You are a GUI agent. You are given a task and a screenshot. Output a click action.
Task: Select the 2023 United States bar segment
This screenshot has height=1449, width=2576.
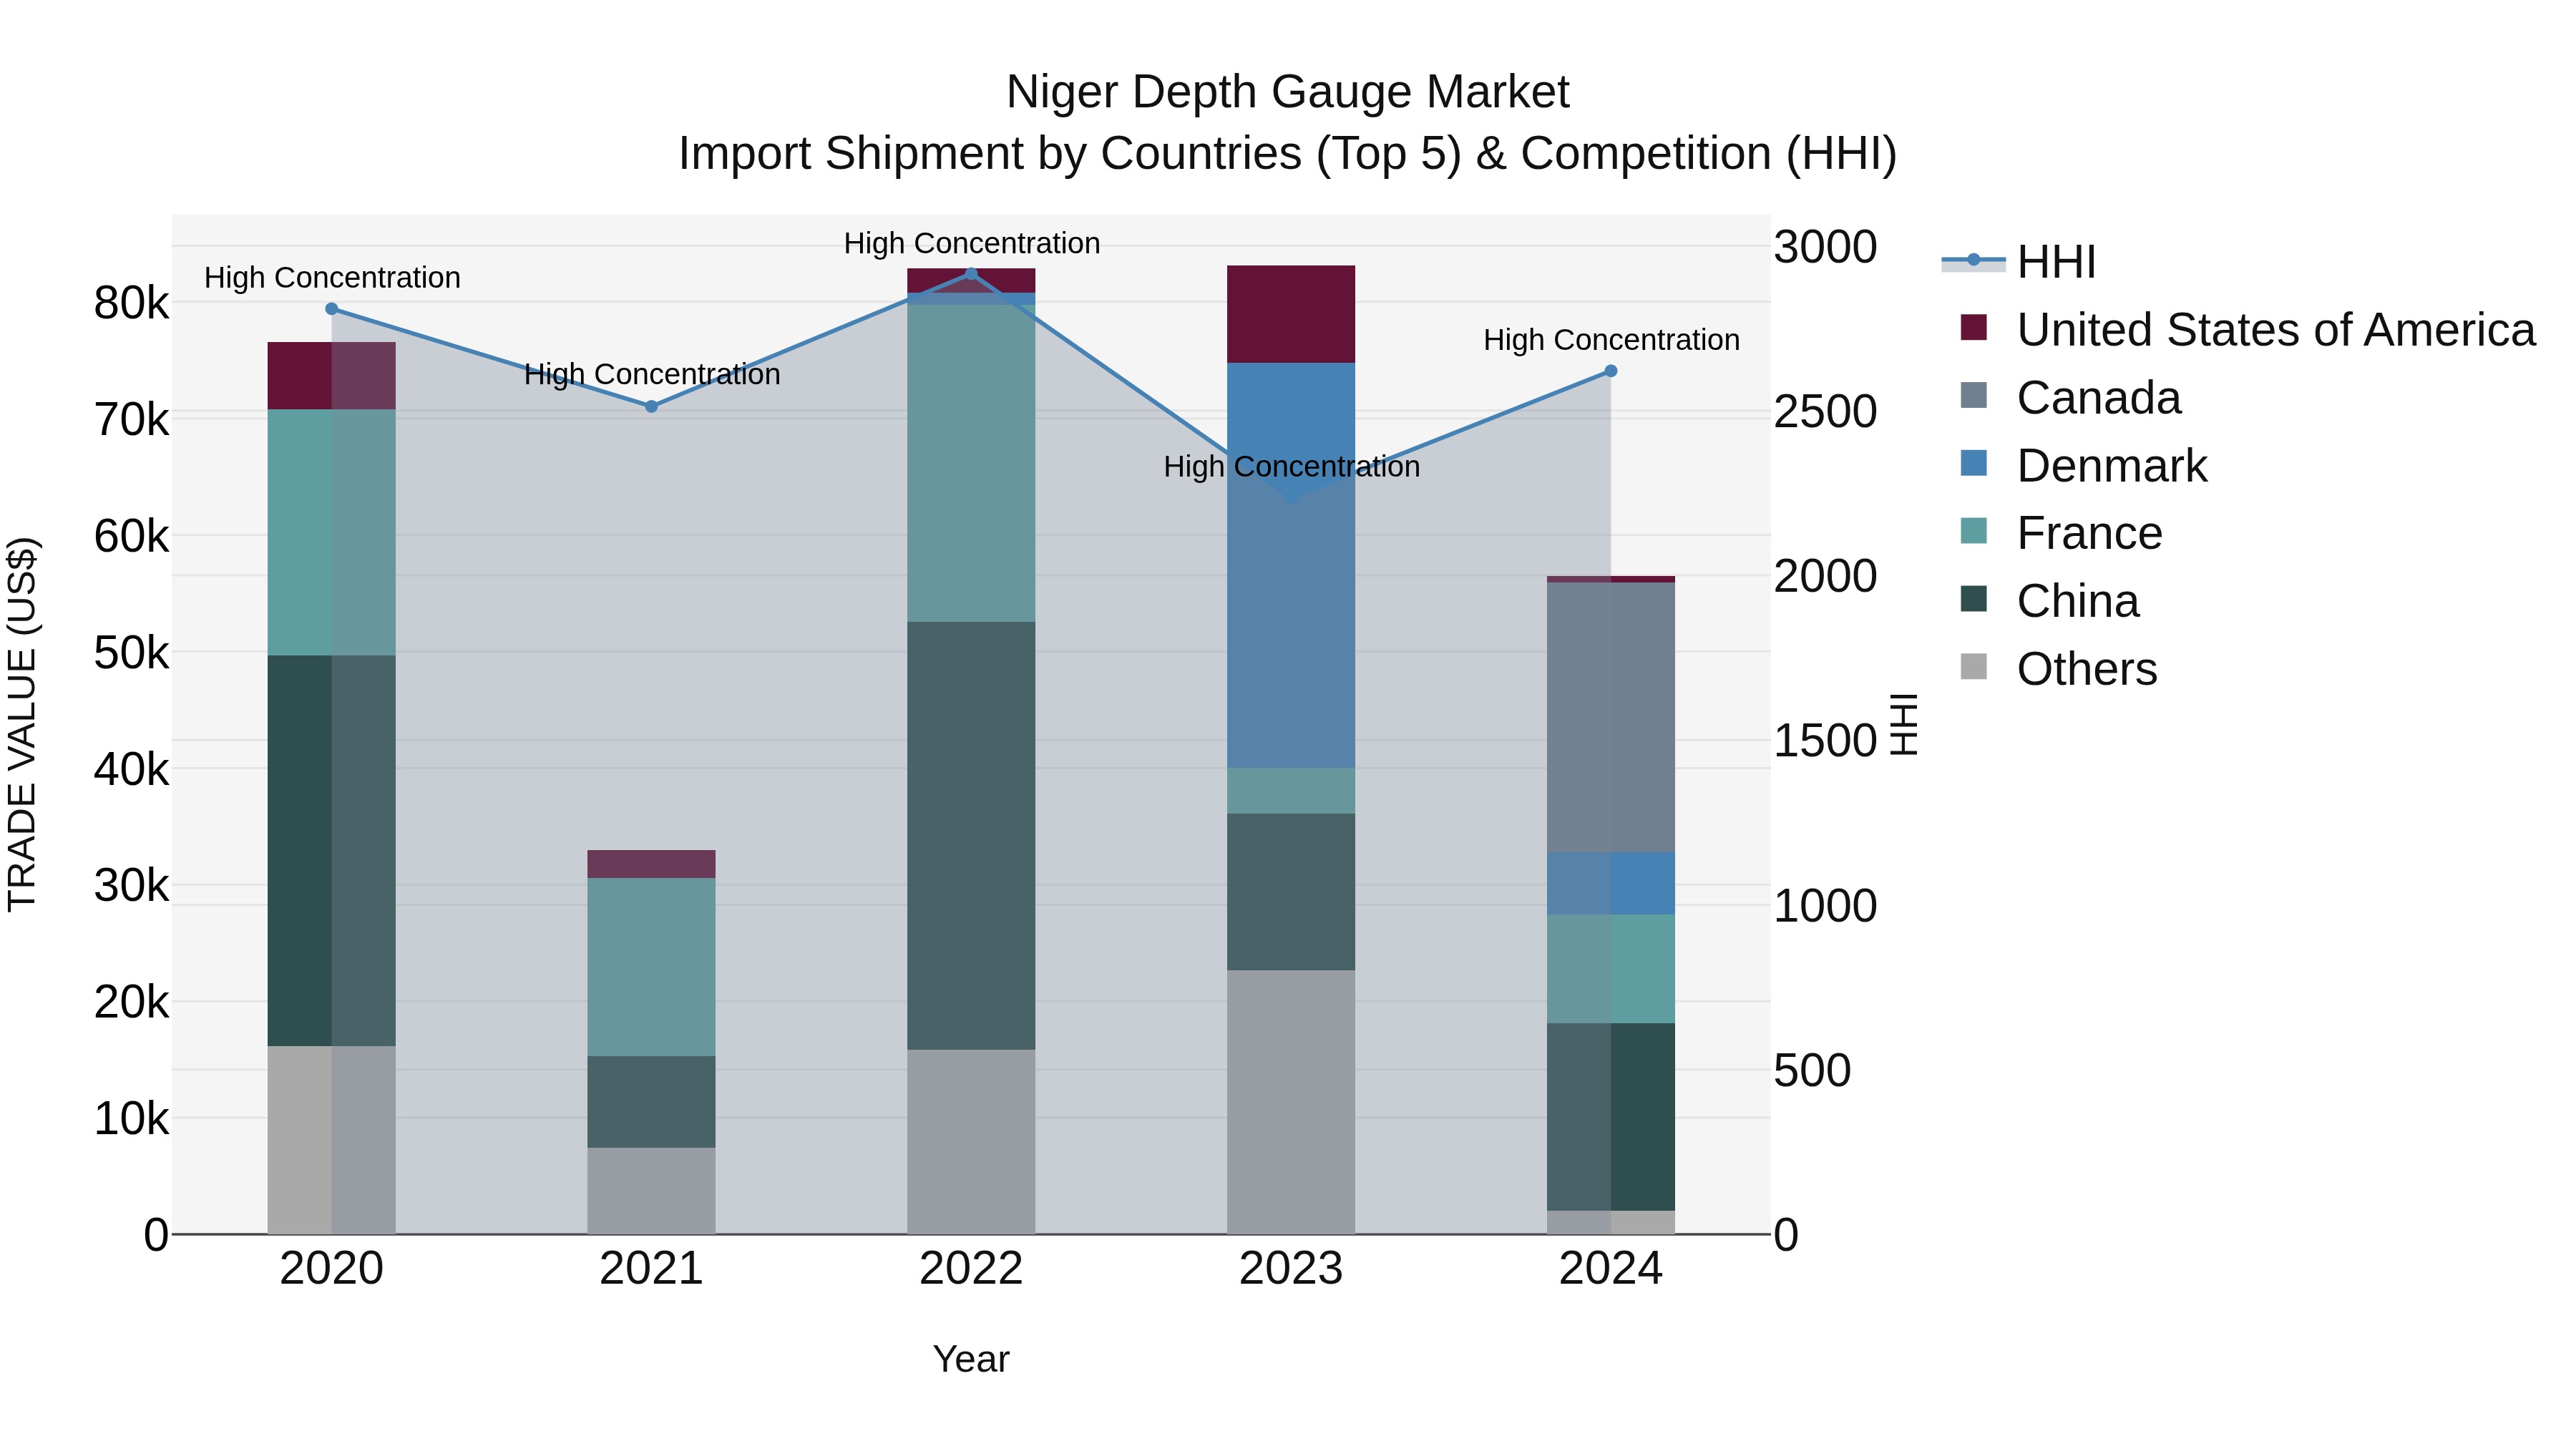[1291, 314]
